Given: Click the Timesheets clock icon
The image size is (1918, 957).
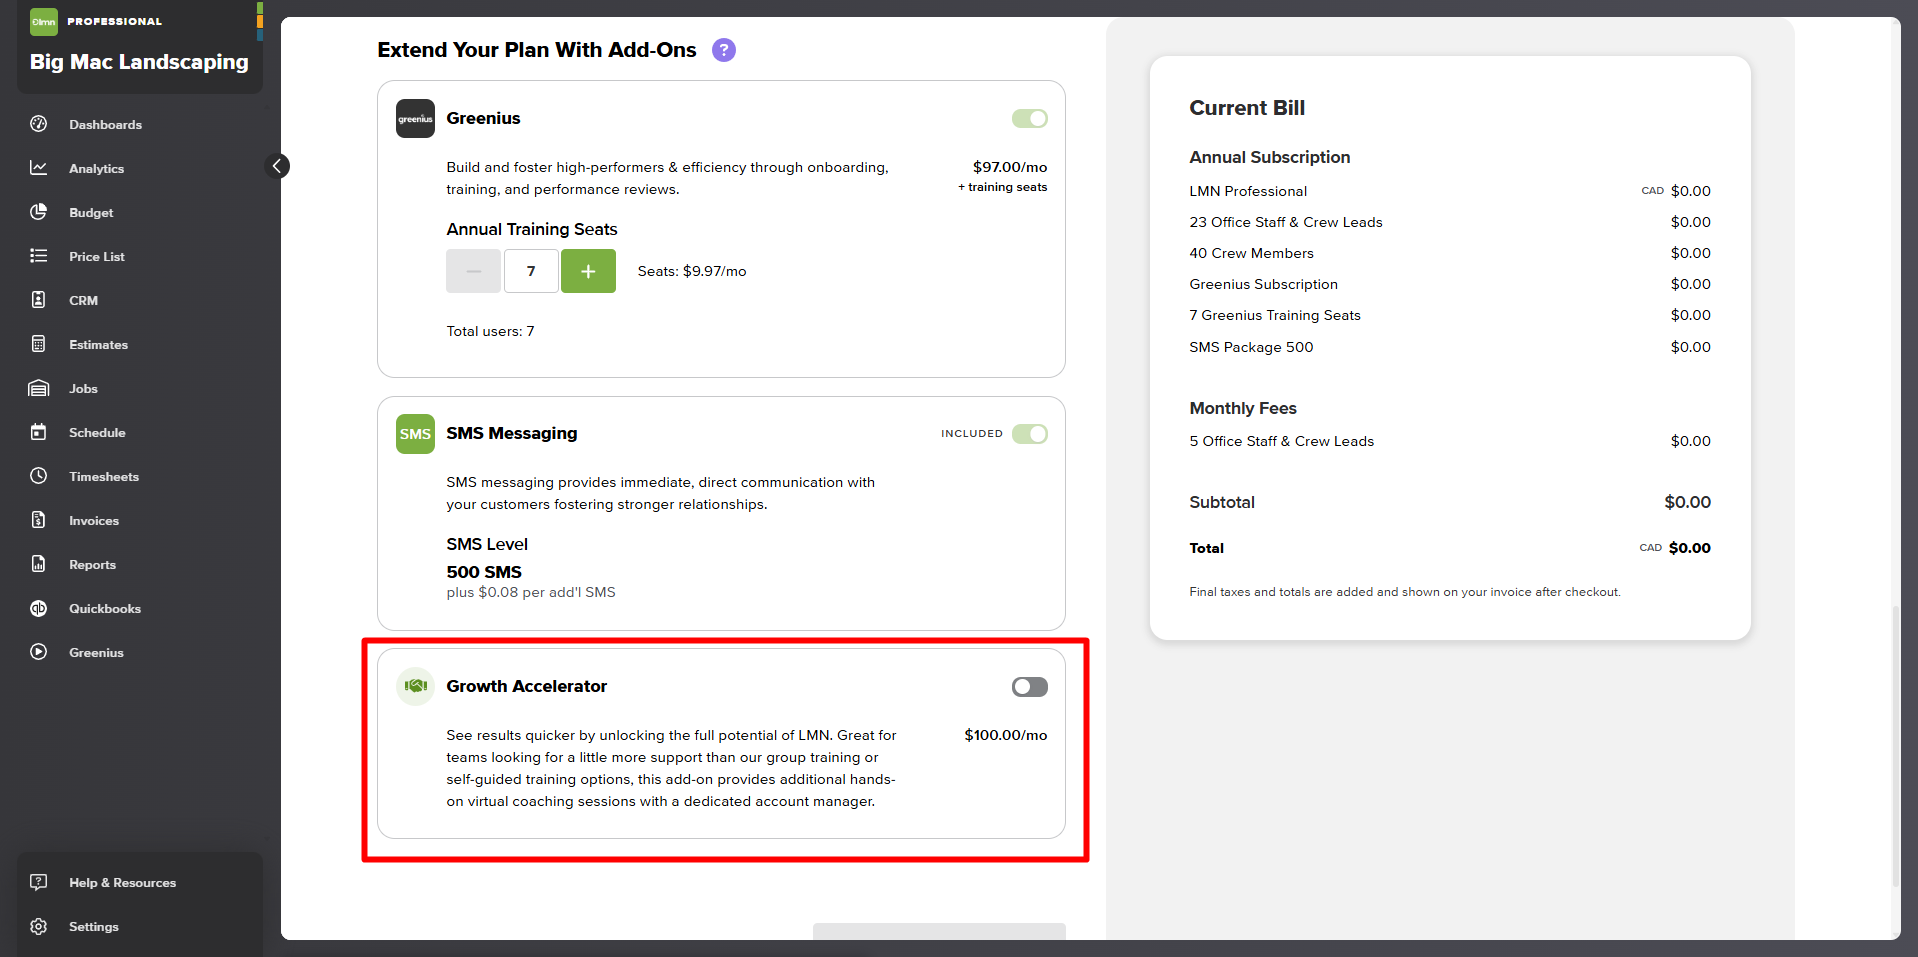Looking at the screenshot, I should tap(39, 476).
